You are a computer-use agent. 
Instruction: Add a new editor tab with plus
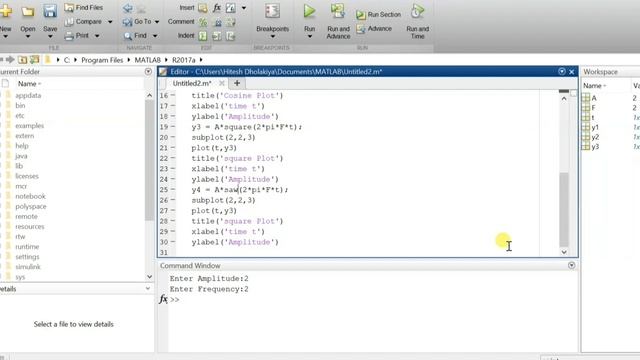[237, 83]
